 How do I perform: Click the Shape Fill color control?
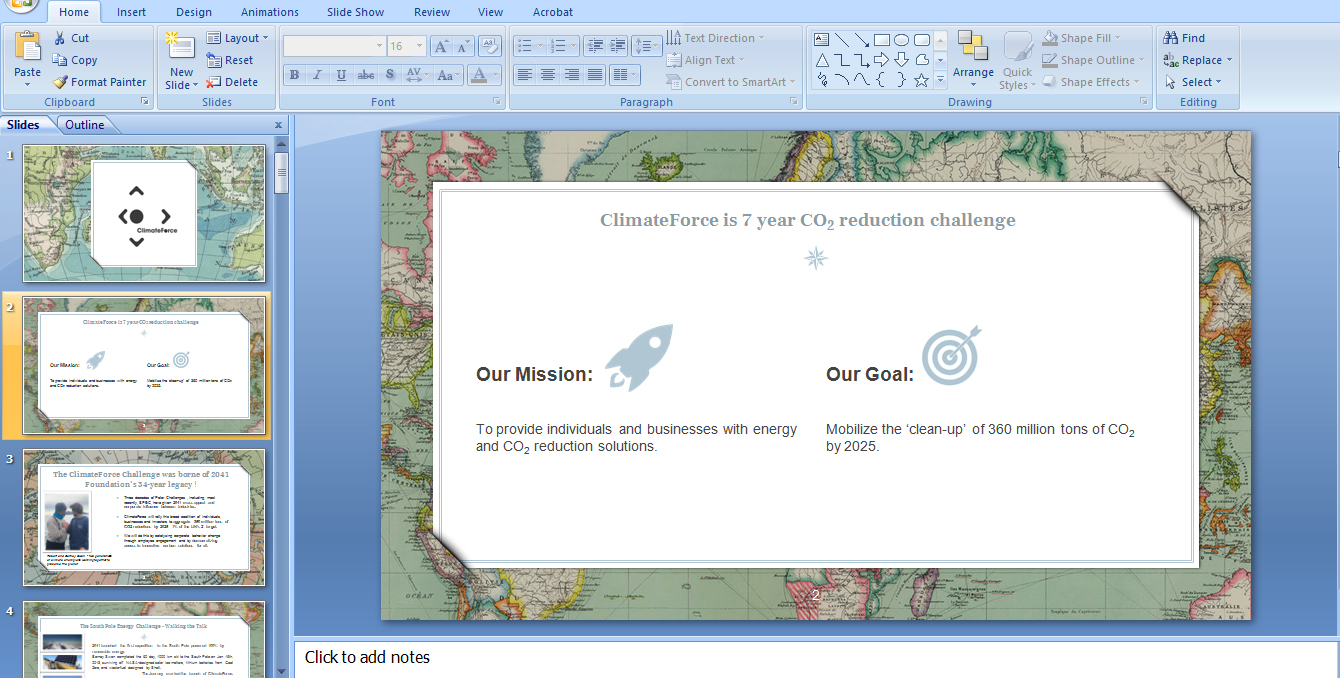[1082, 38]
